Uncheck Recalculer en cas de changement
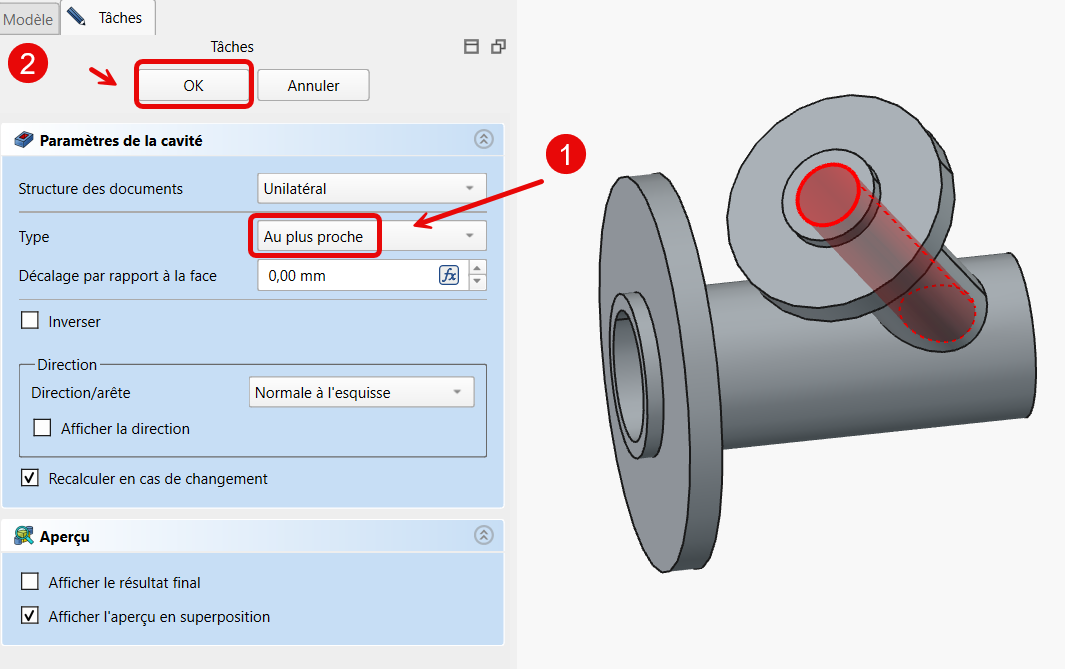Screen dimensions: 1065x669 [x=31, y=479]
